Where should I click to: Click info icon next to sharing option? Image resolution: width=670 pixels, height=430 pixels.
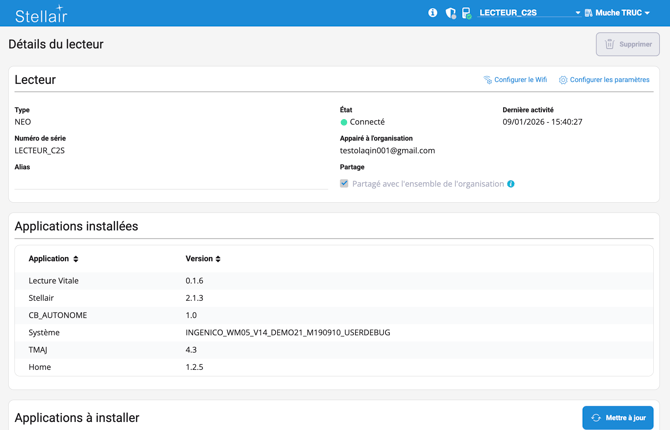pyautogui.click(x=511, y=184)
